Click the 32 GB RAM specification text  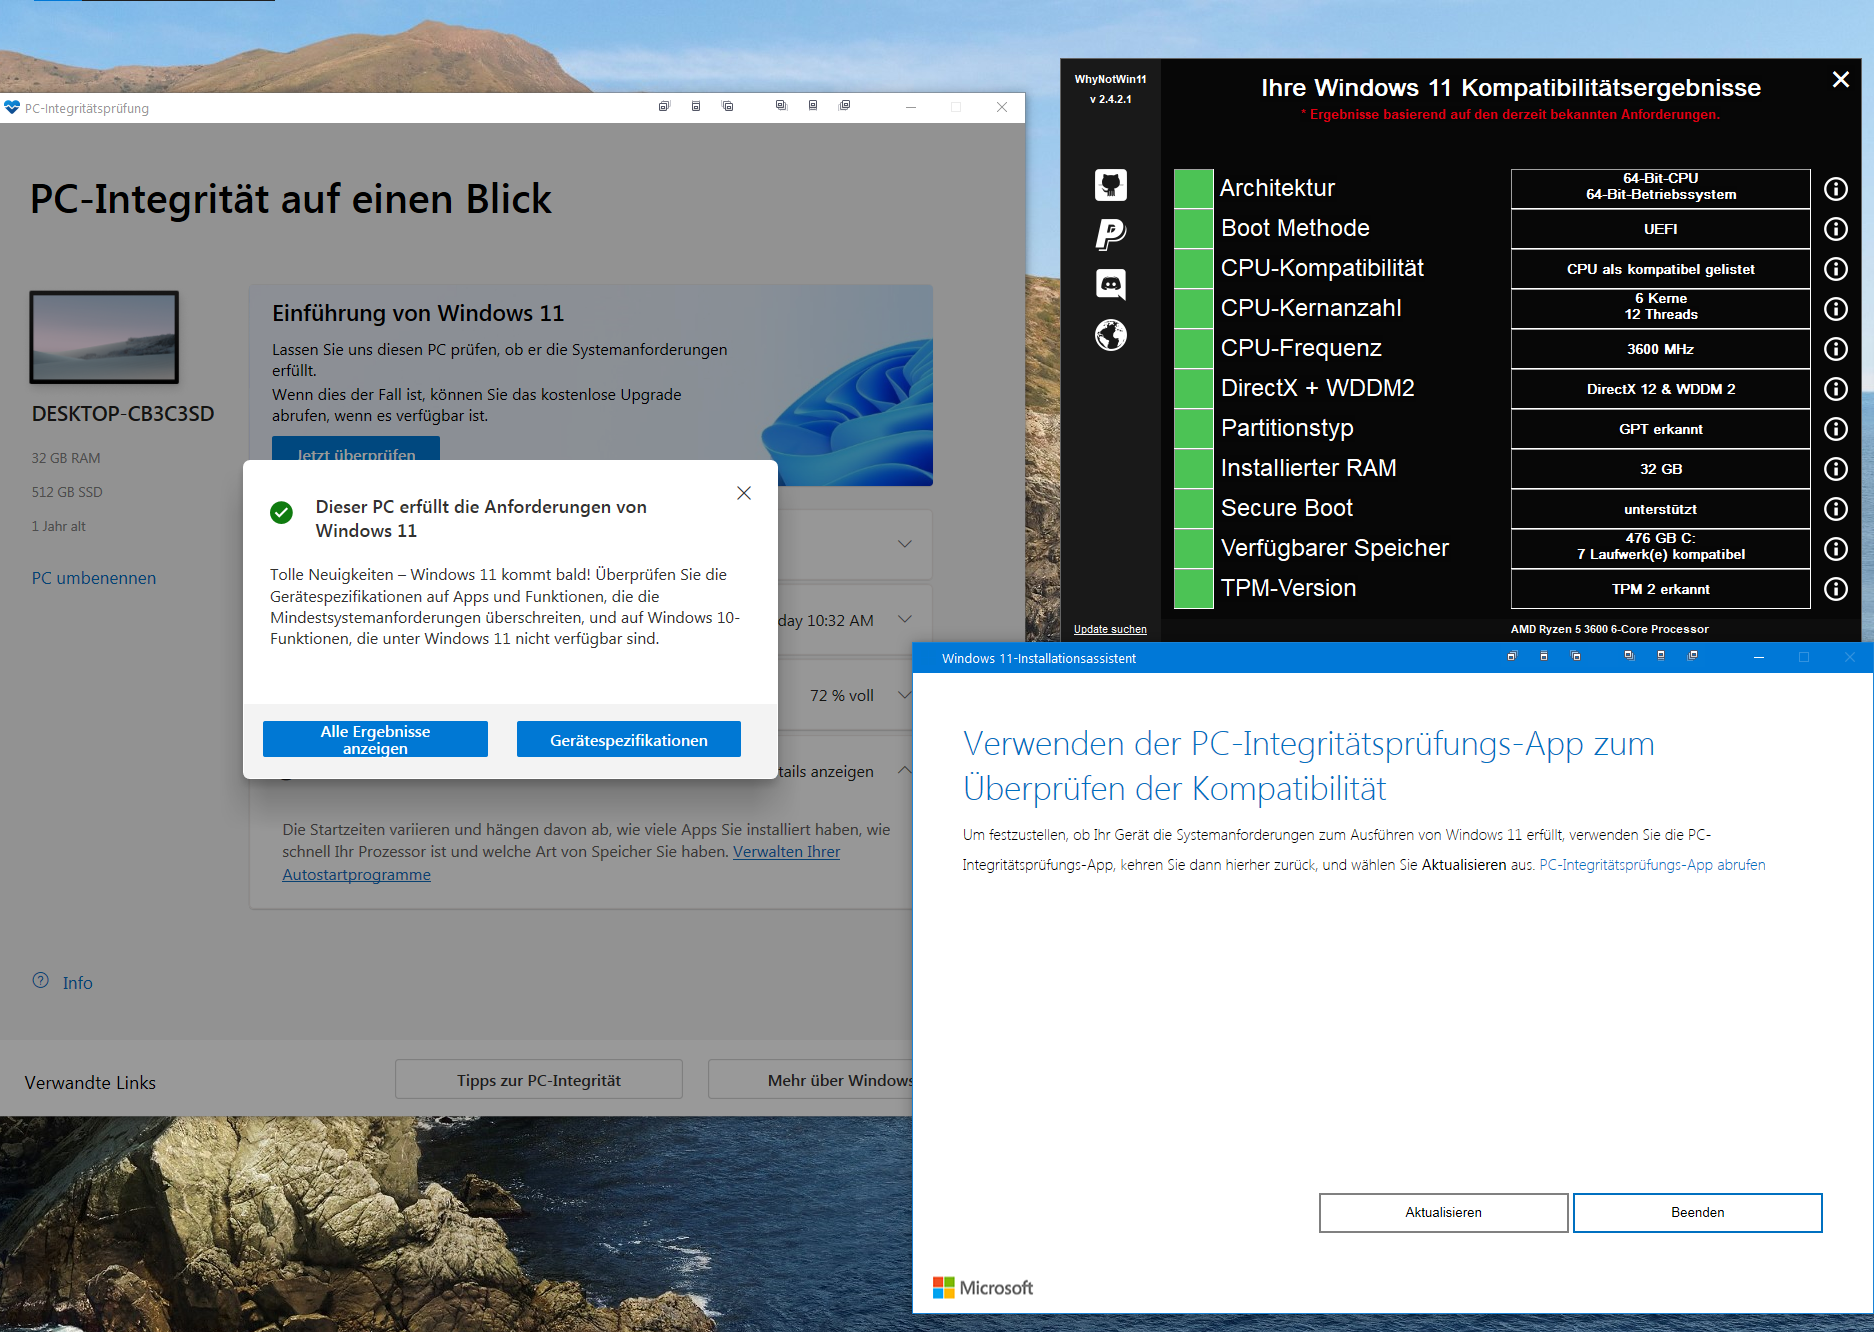[x=66, y=458]
